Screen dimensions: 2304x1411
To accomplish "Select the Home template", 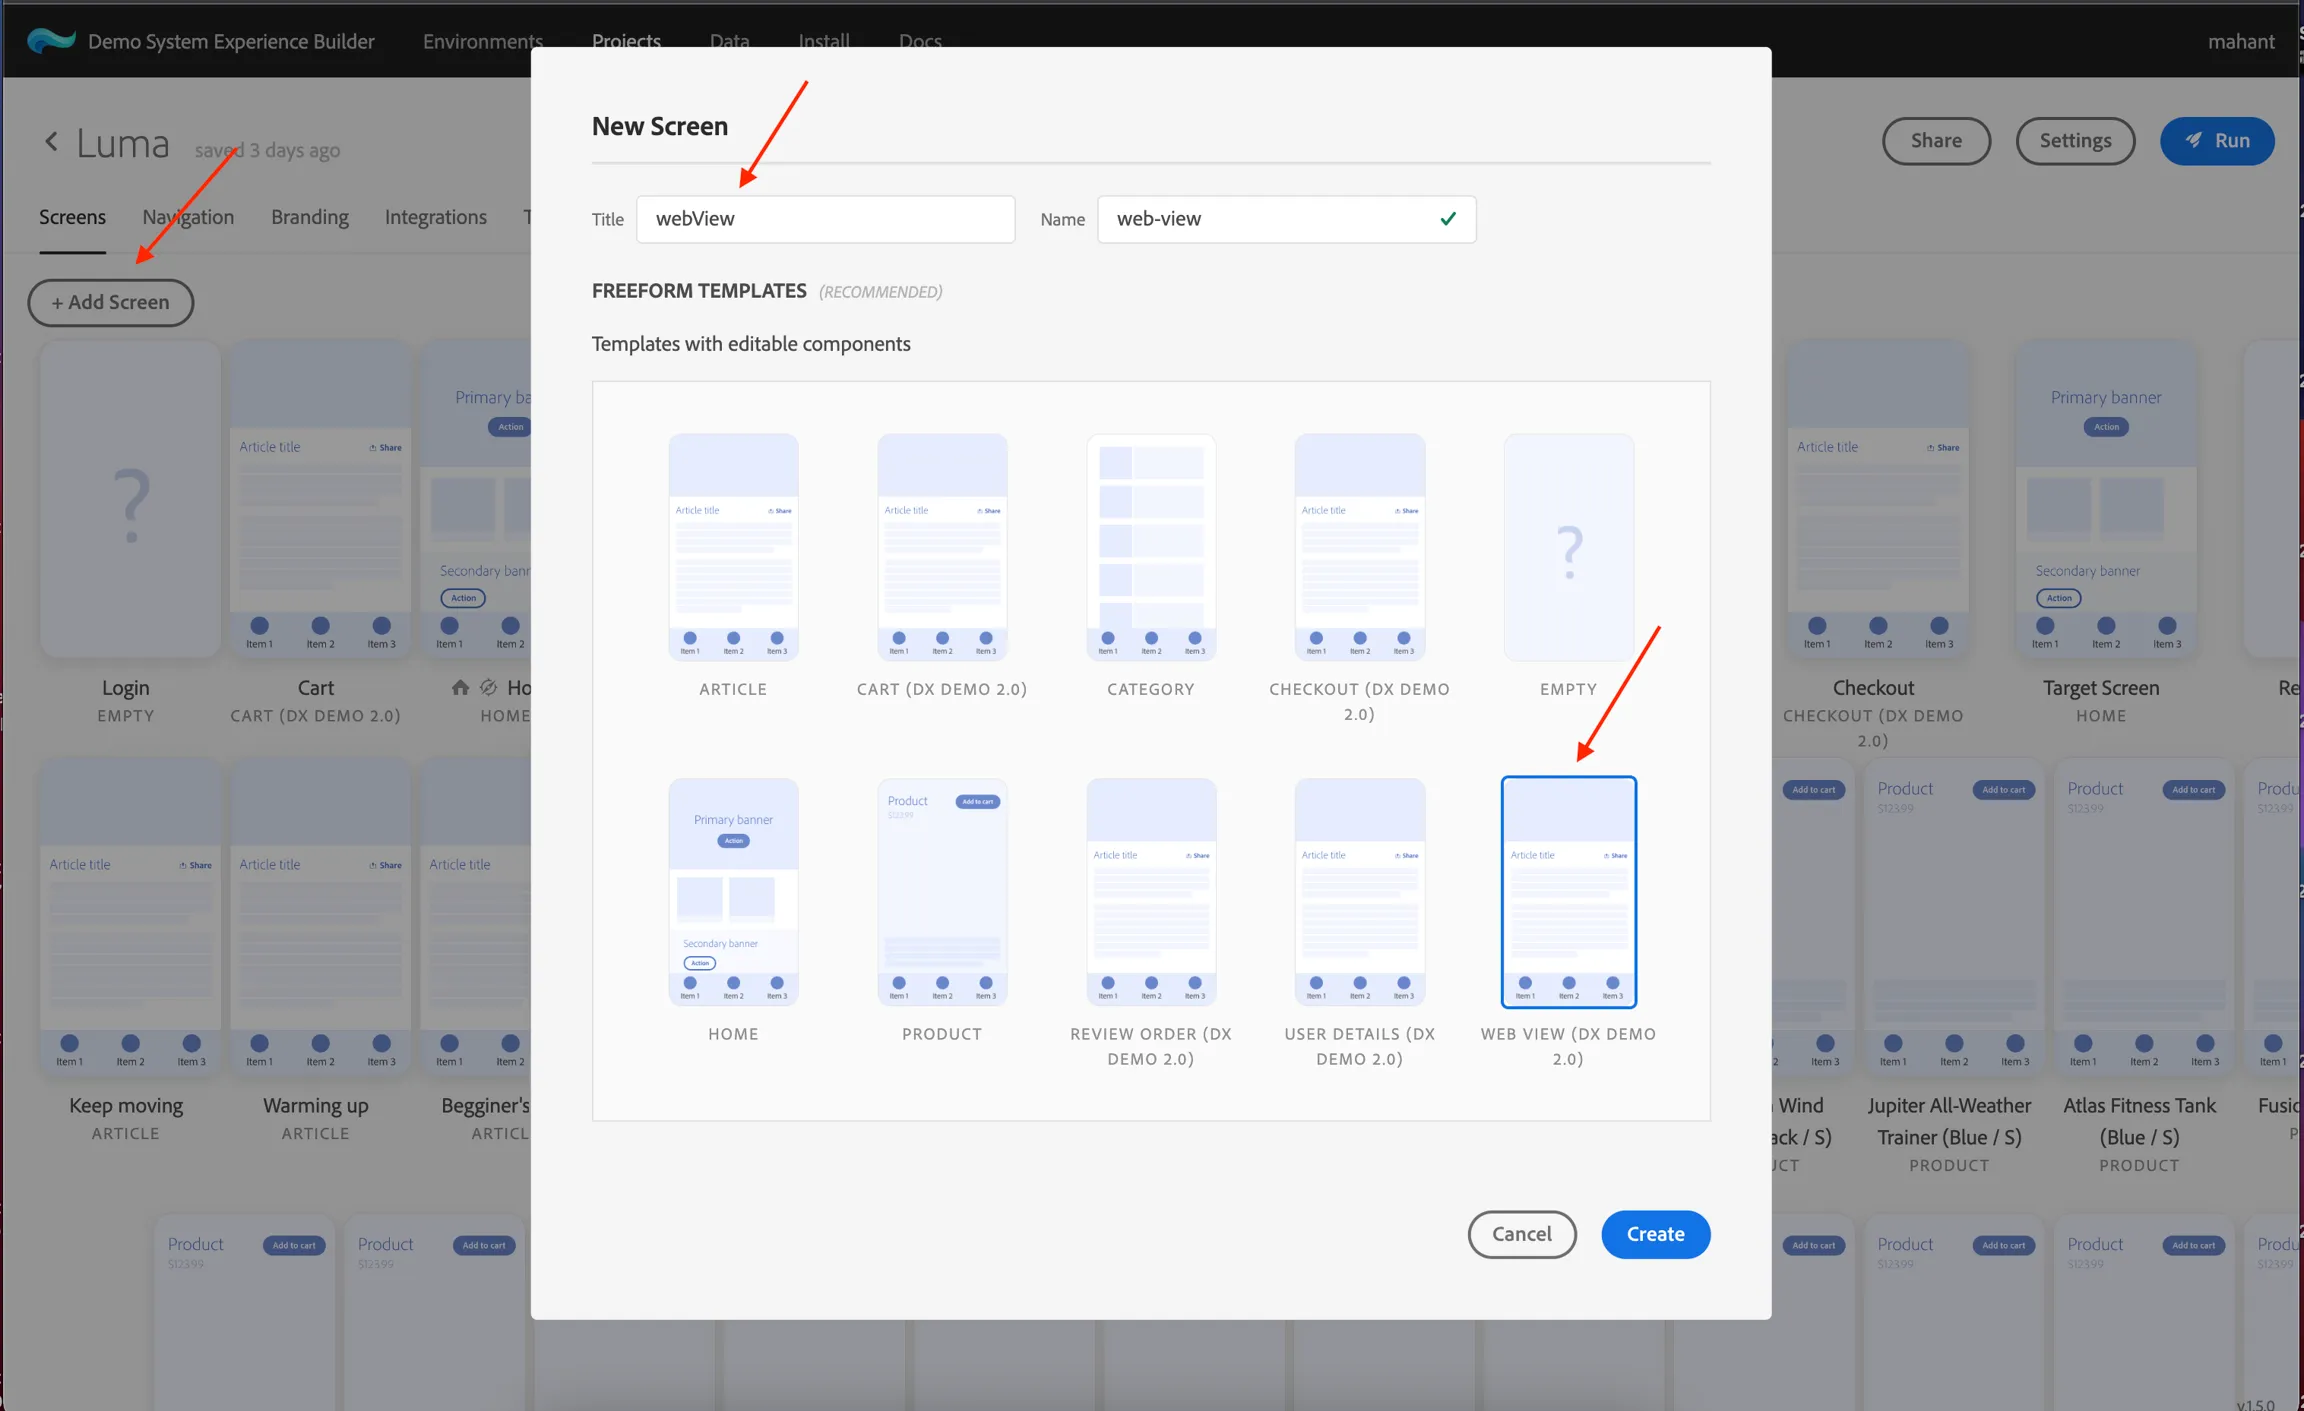I will coord(733,892).
